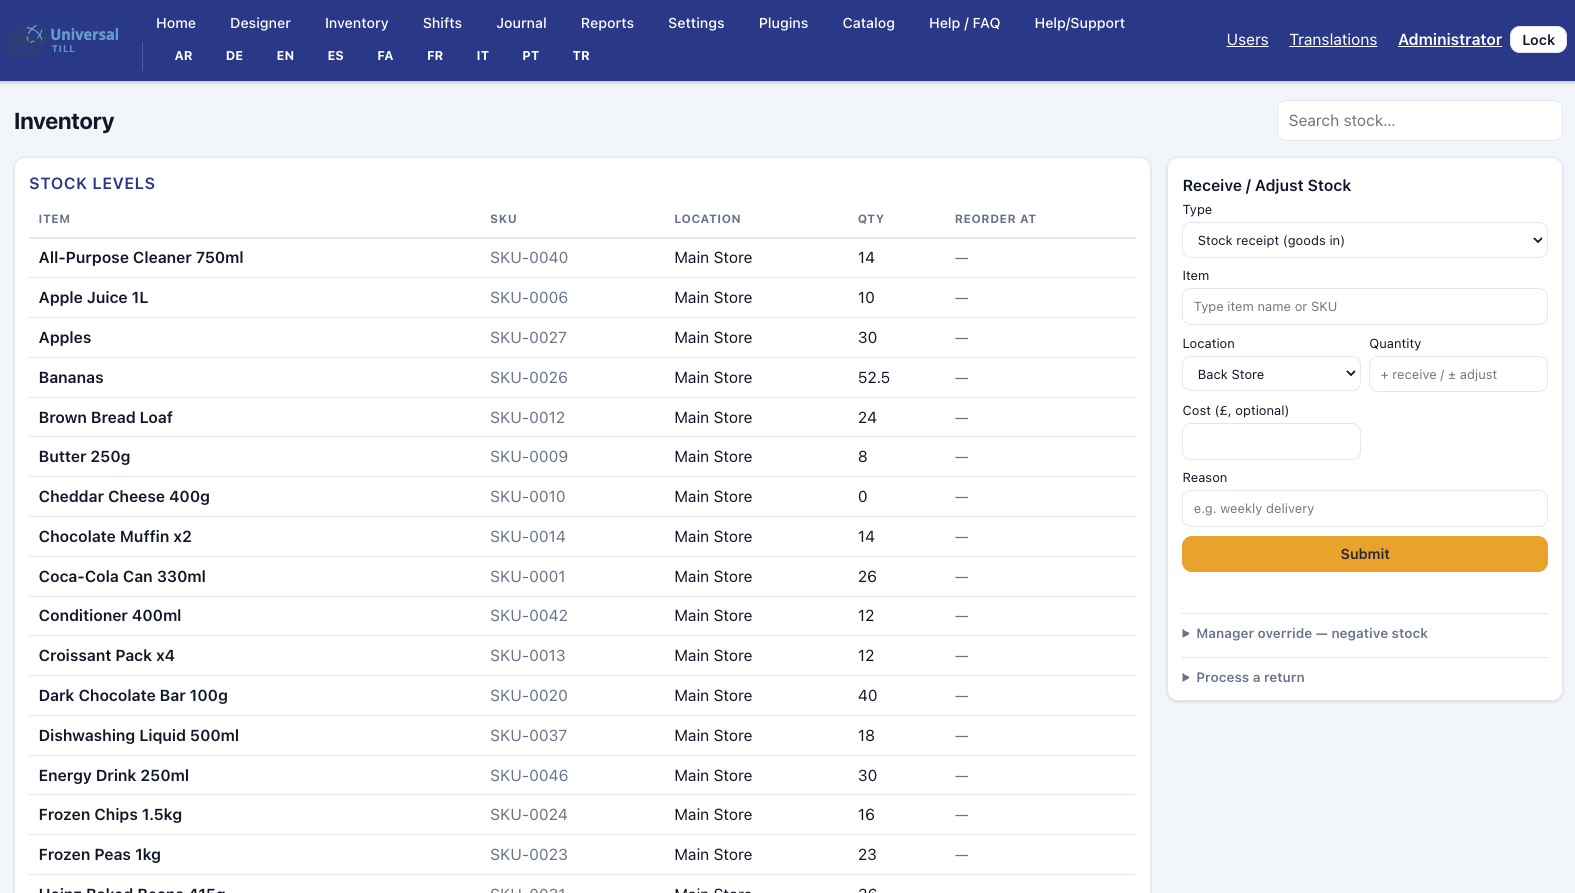Open the Translations link
1575x893 pixels.
(x=1332, y=40)
